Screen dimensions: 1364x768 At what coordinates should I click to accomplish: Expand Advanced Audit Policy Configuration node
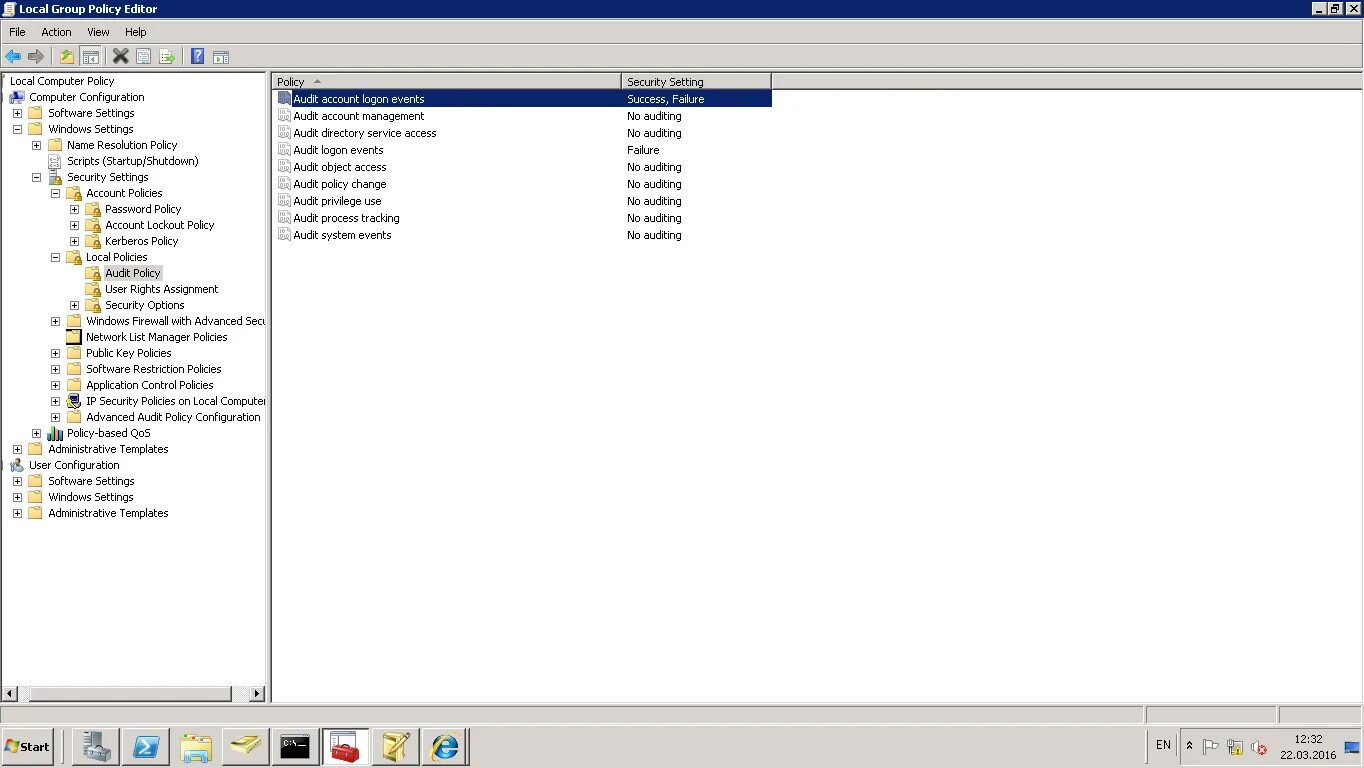55,417
